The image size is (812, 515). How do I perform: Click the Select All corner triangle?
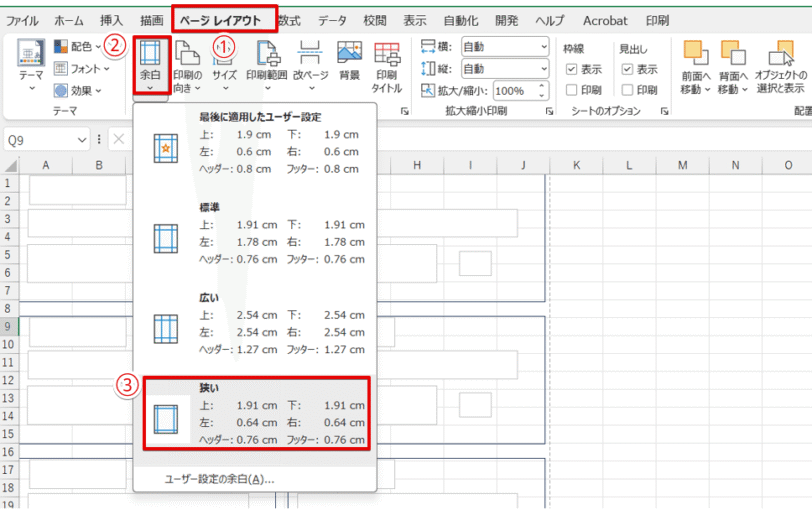coord(10,165)
